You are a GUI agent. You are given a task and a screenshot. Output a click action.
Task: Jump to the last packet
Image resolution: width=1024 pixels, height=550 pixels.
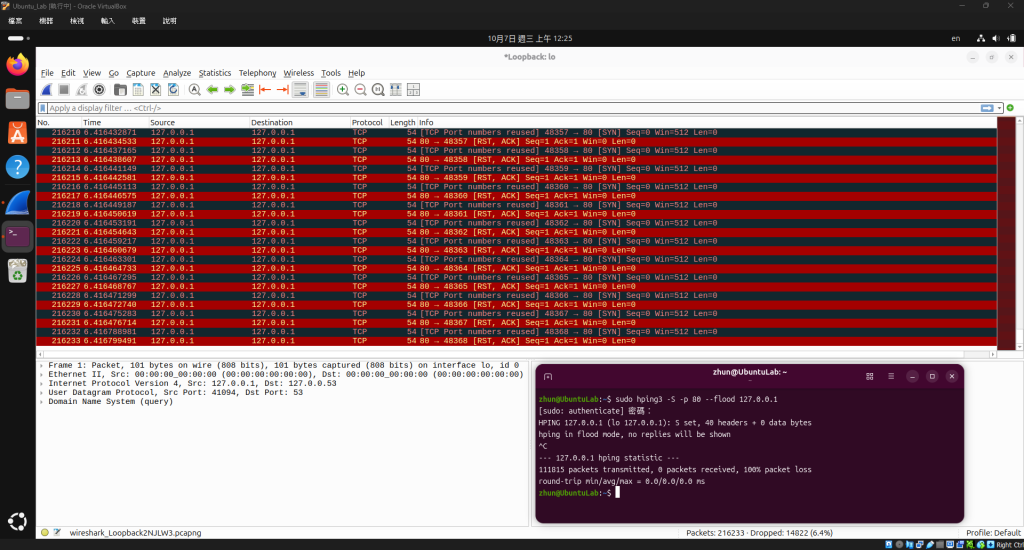tap(283, 90)
